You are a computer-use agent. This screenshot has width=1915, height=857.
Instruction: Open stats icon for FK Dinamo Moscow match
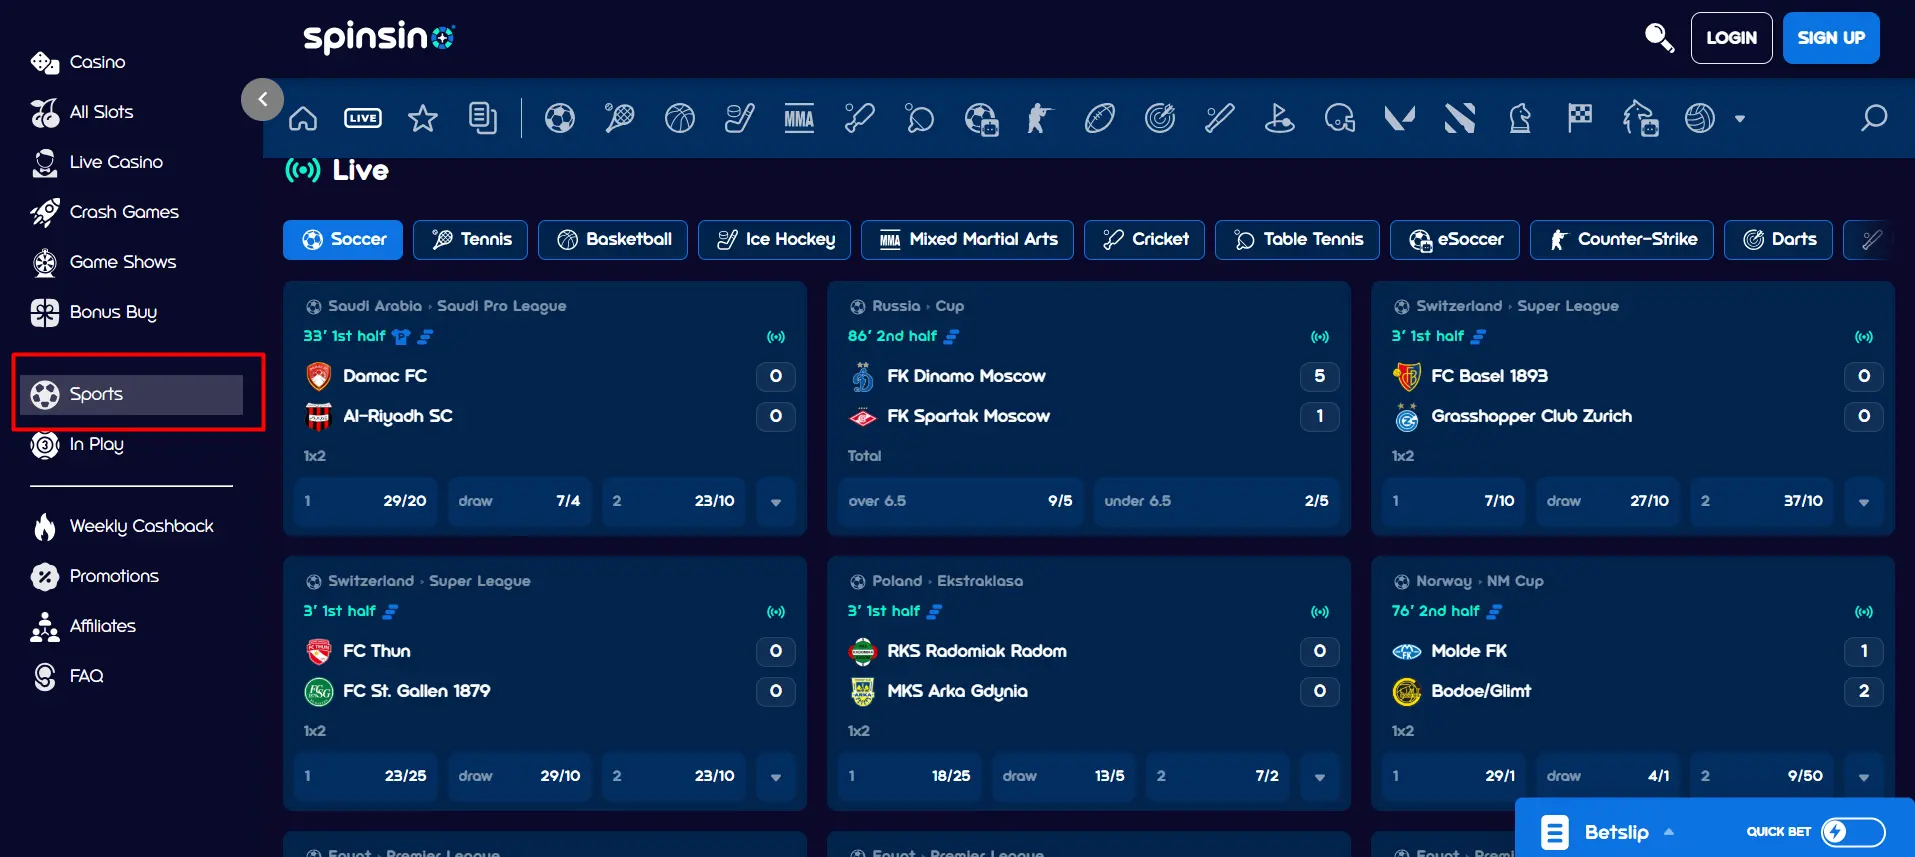(x=952, y=337)
